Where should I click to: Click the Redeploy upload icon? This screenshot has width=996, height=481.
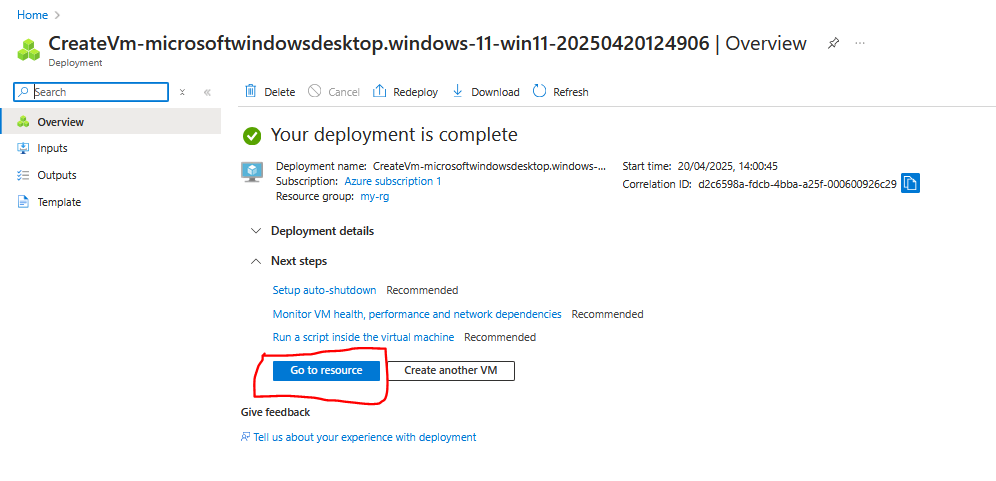379,91
